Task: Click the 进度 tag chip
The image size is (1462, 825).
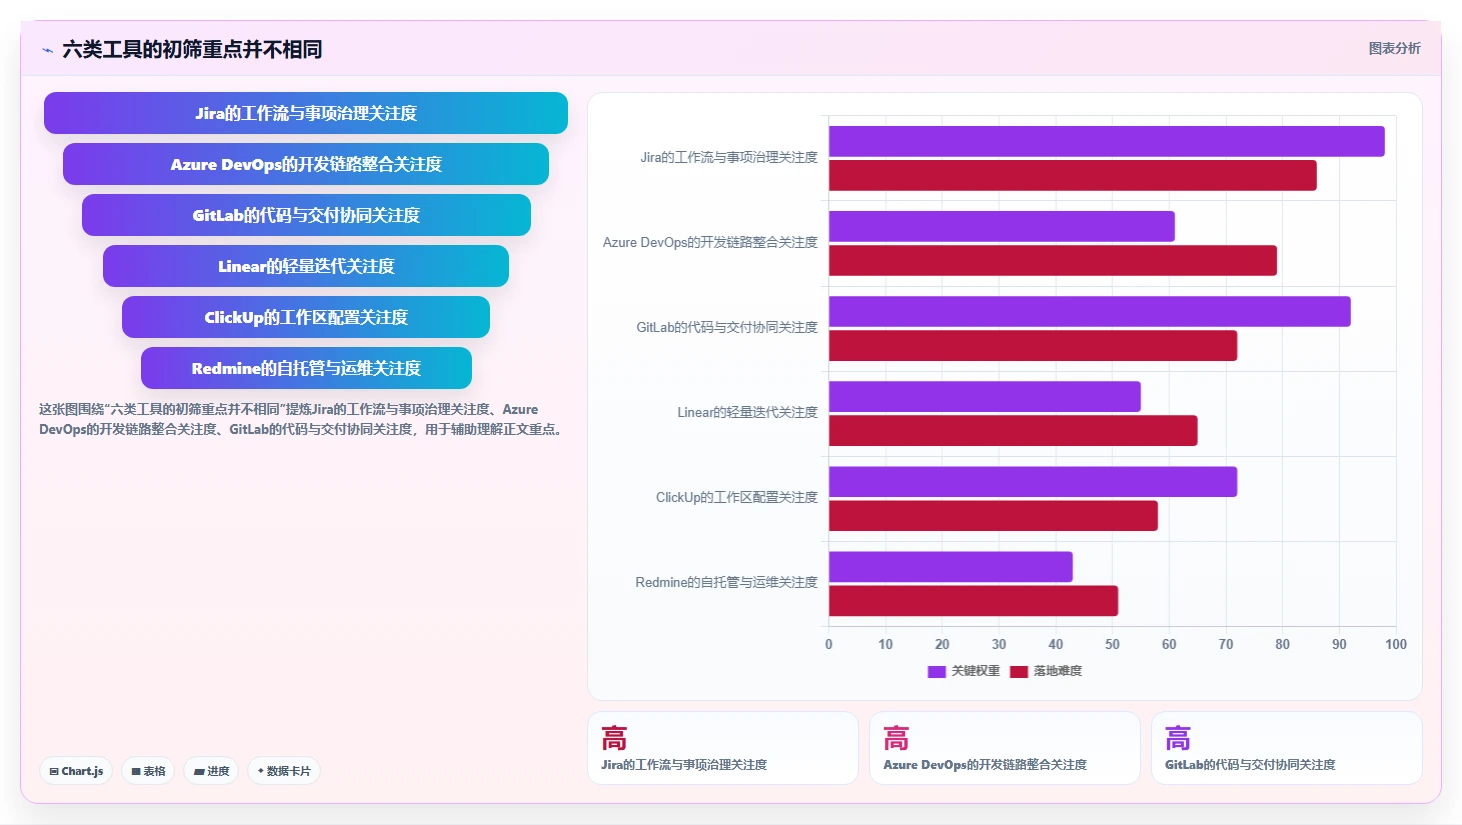Action: coord(211,771)
